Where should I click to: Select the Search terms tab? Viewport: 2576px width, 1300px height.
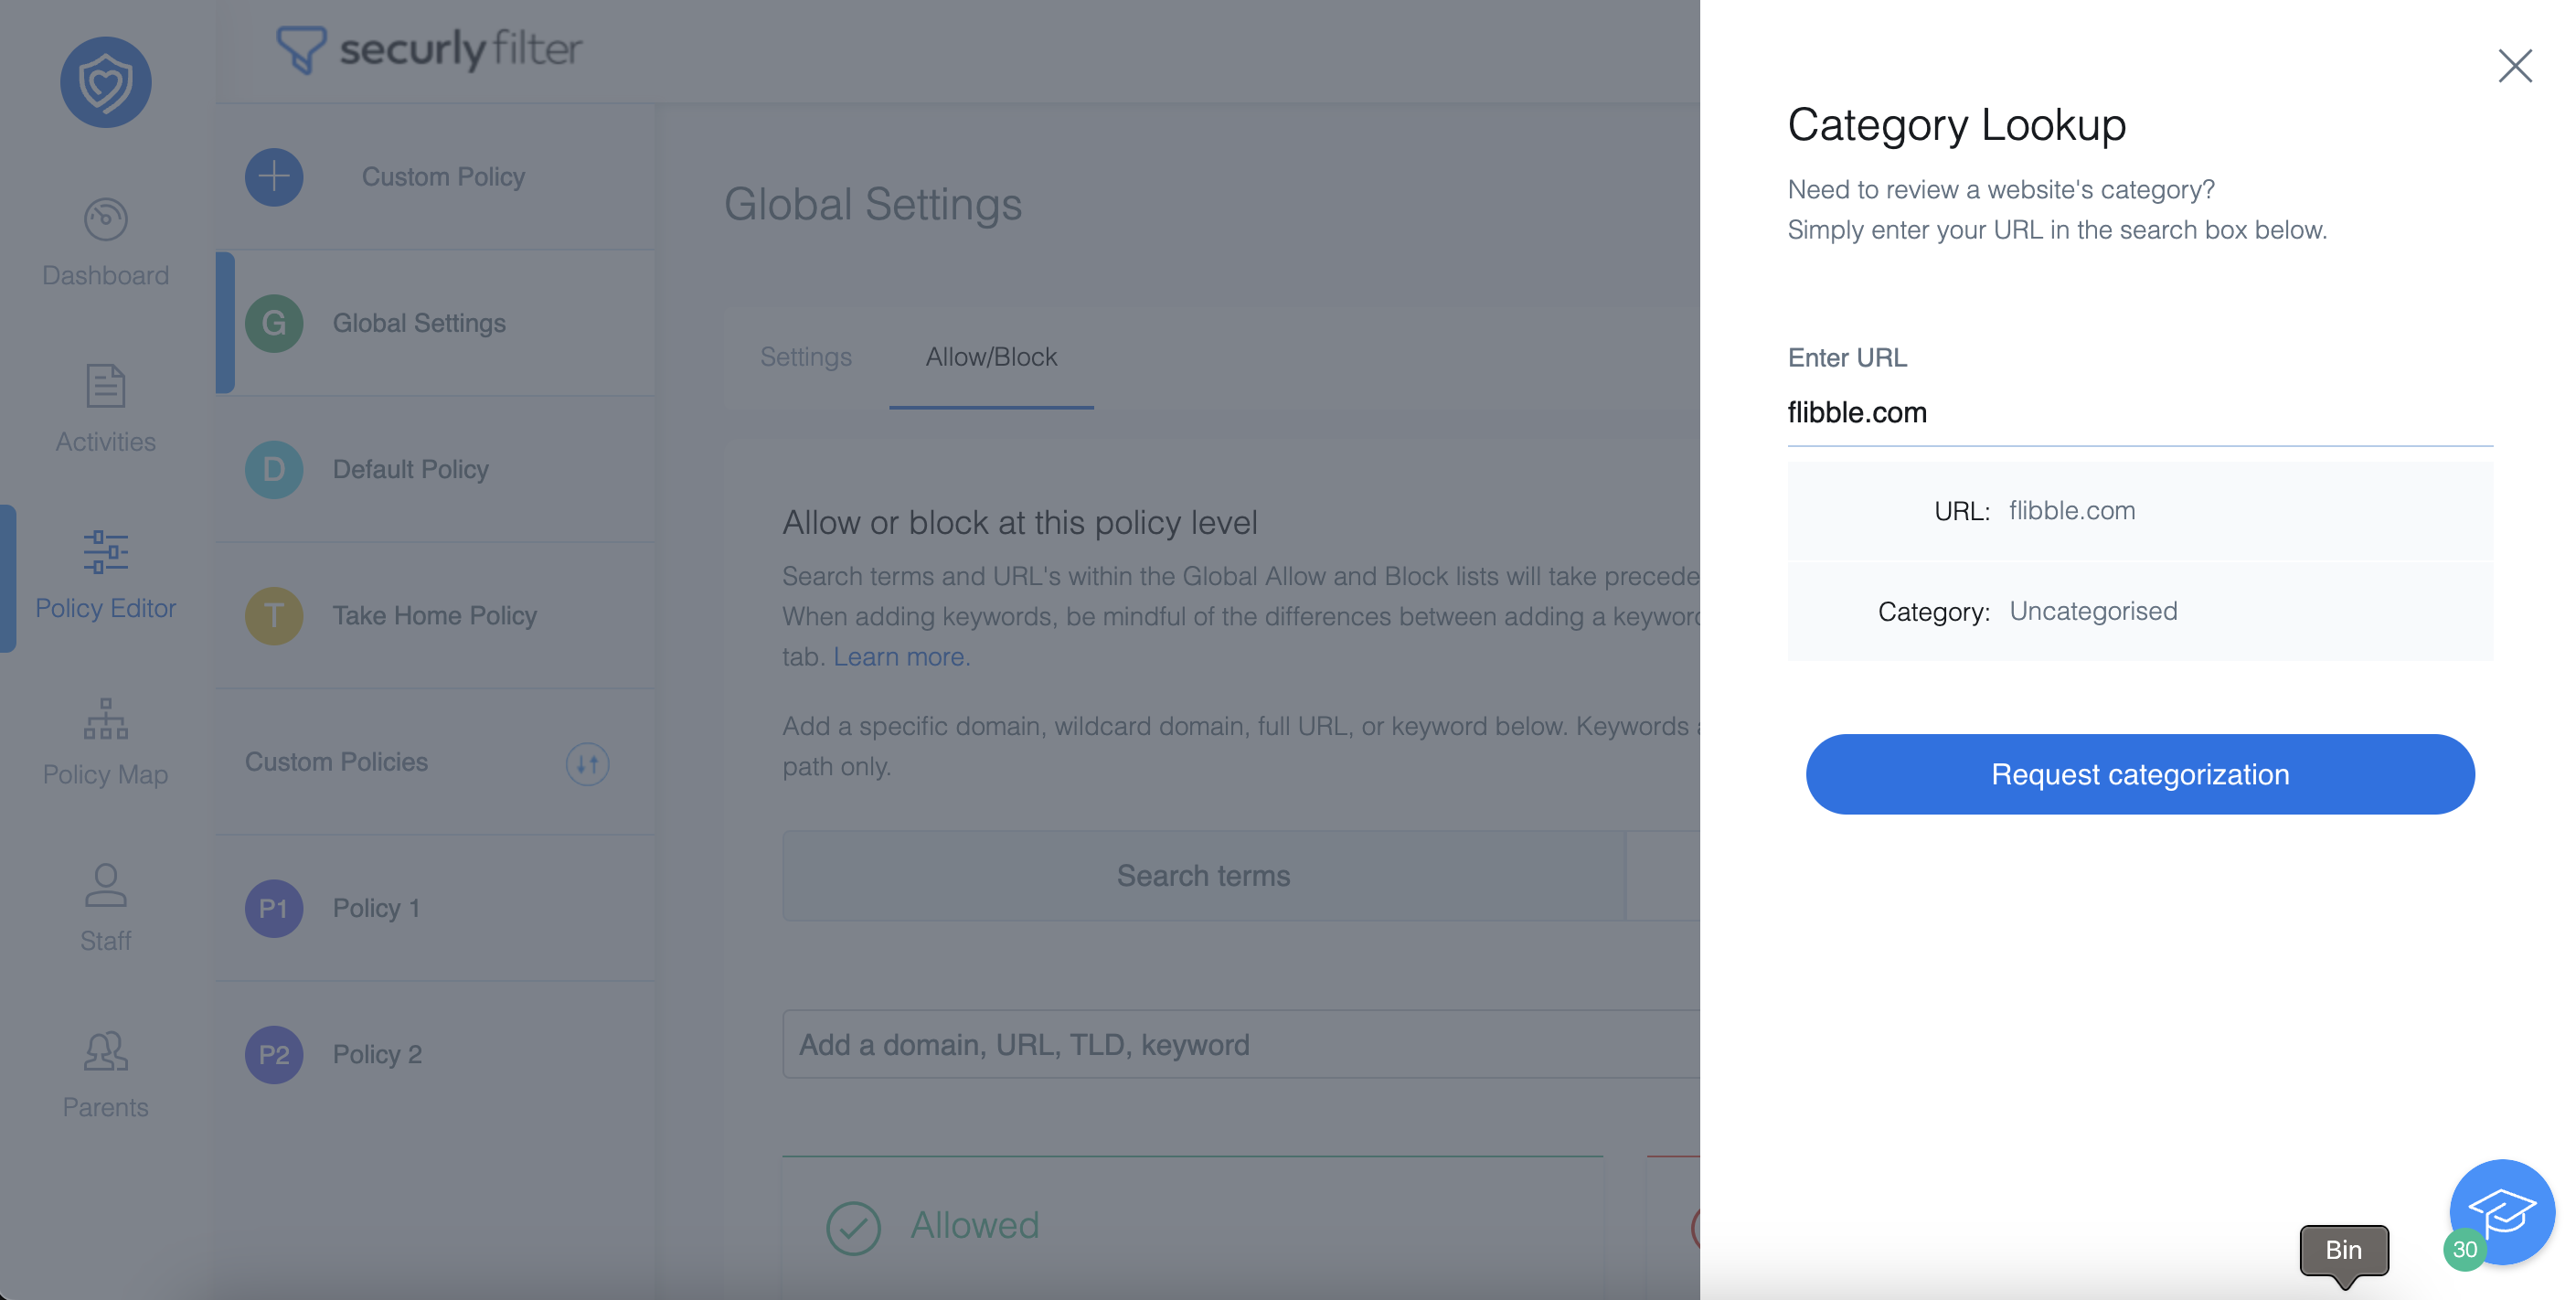[1204, 875]
